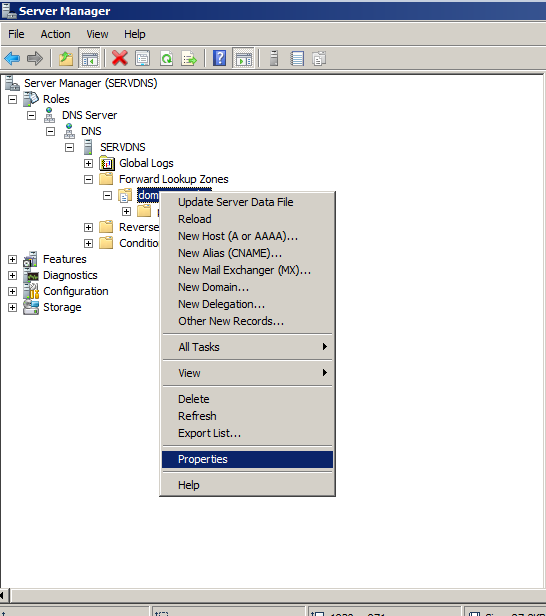Choose Refresh in the context menu
This screenshot has width=546, height=616.
(247, 416)
